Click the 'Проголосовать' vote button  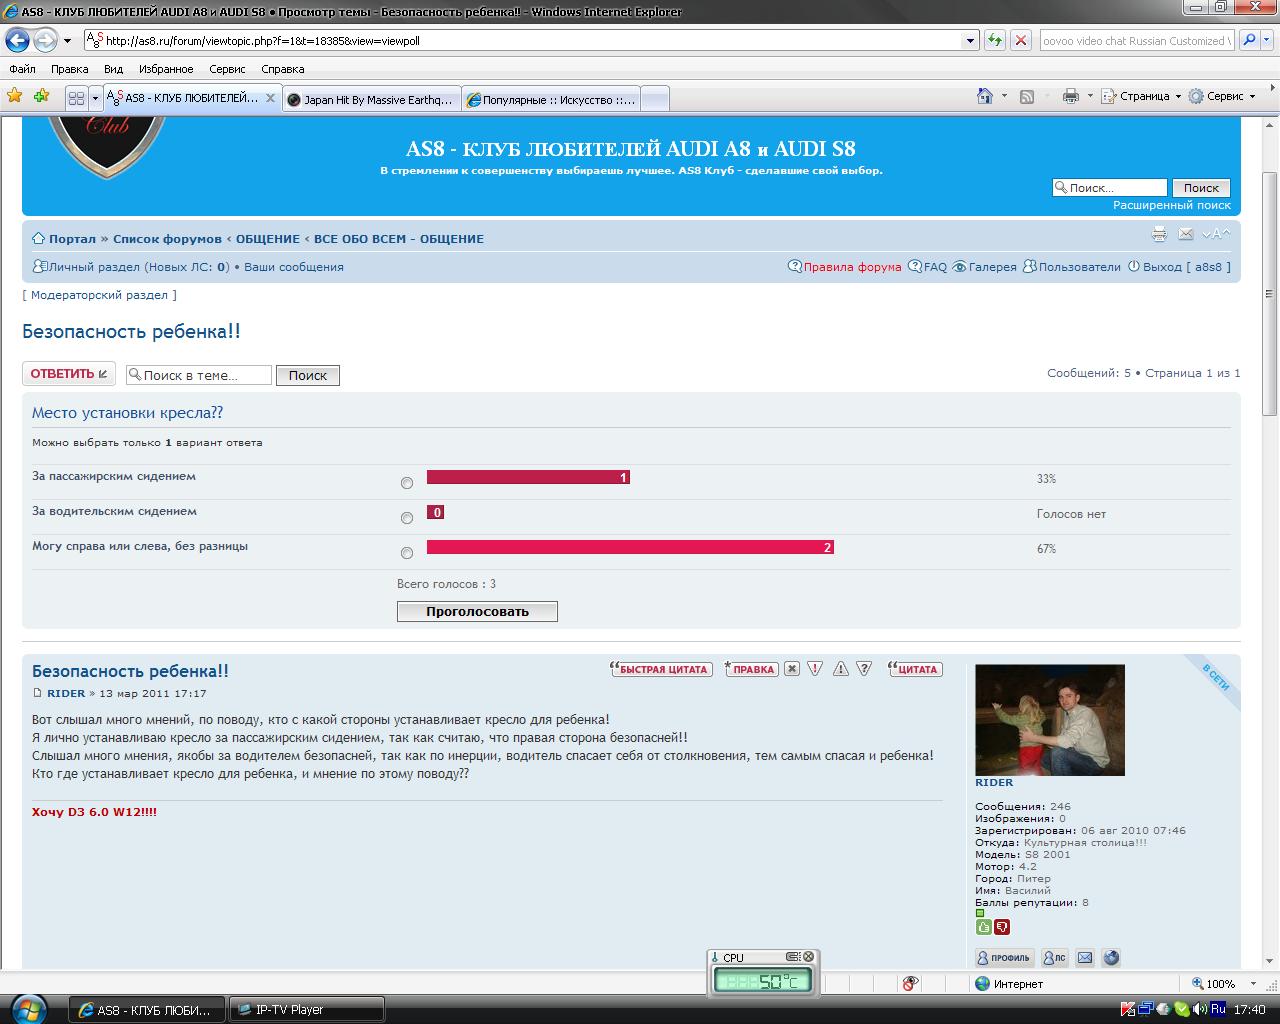pyautogui.click(x=477, y=611)
